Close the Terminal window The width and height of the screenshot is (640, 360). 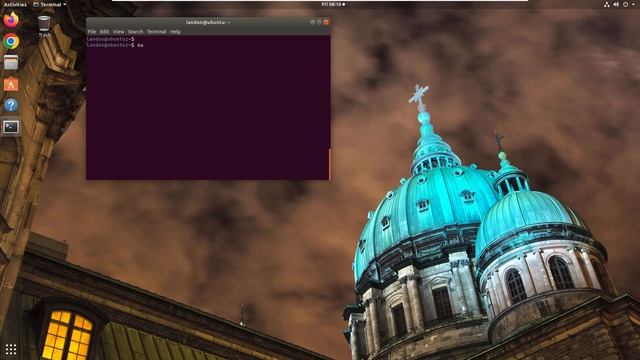[x=326, y=22]
